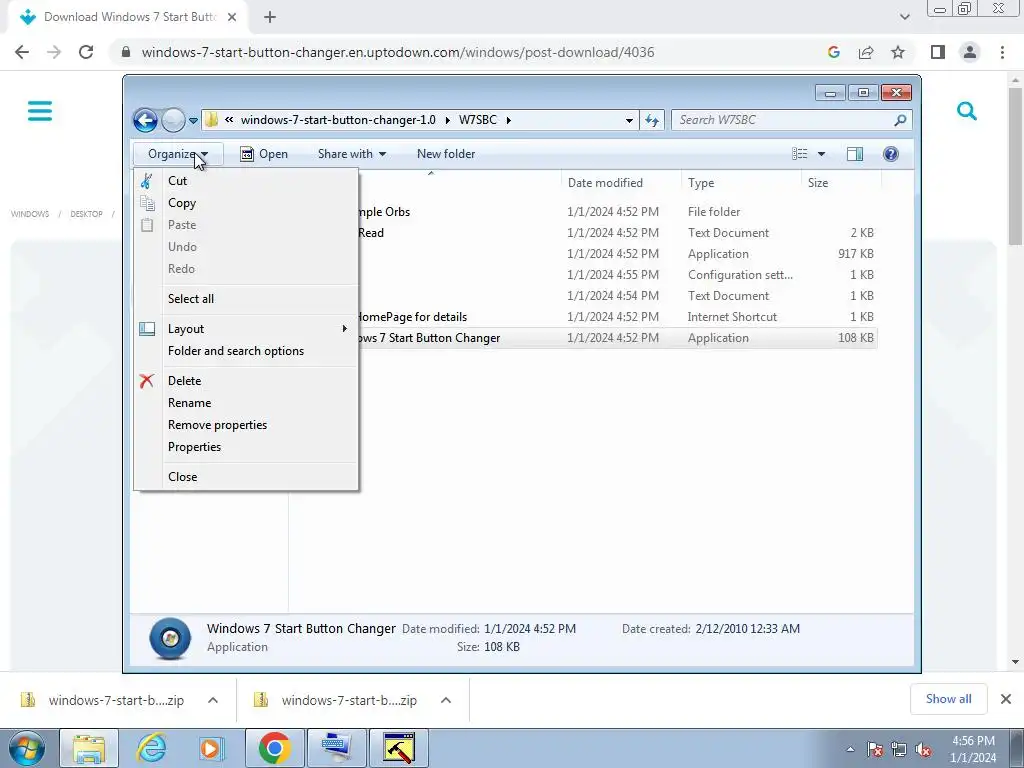Screen dimensions: 1024x768
Task: Bookmark this page with the star icon
Action: tap(898, 52)
